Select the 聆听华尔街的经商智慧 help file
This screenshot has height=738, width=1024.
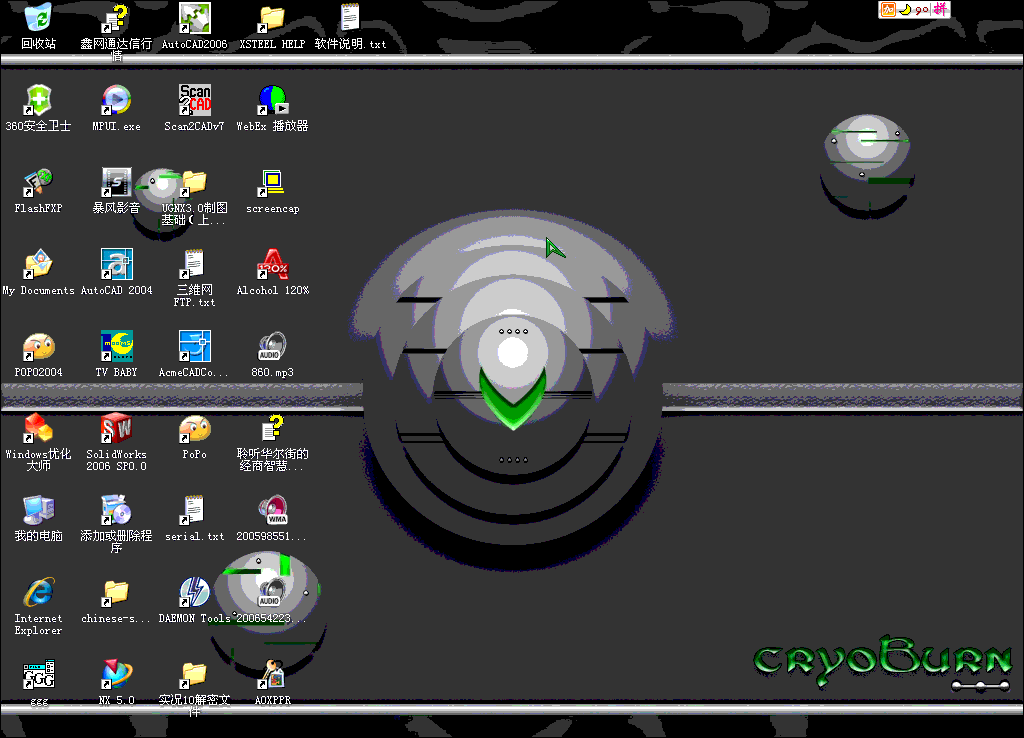pos(272,428)
